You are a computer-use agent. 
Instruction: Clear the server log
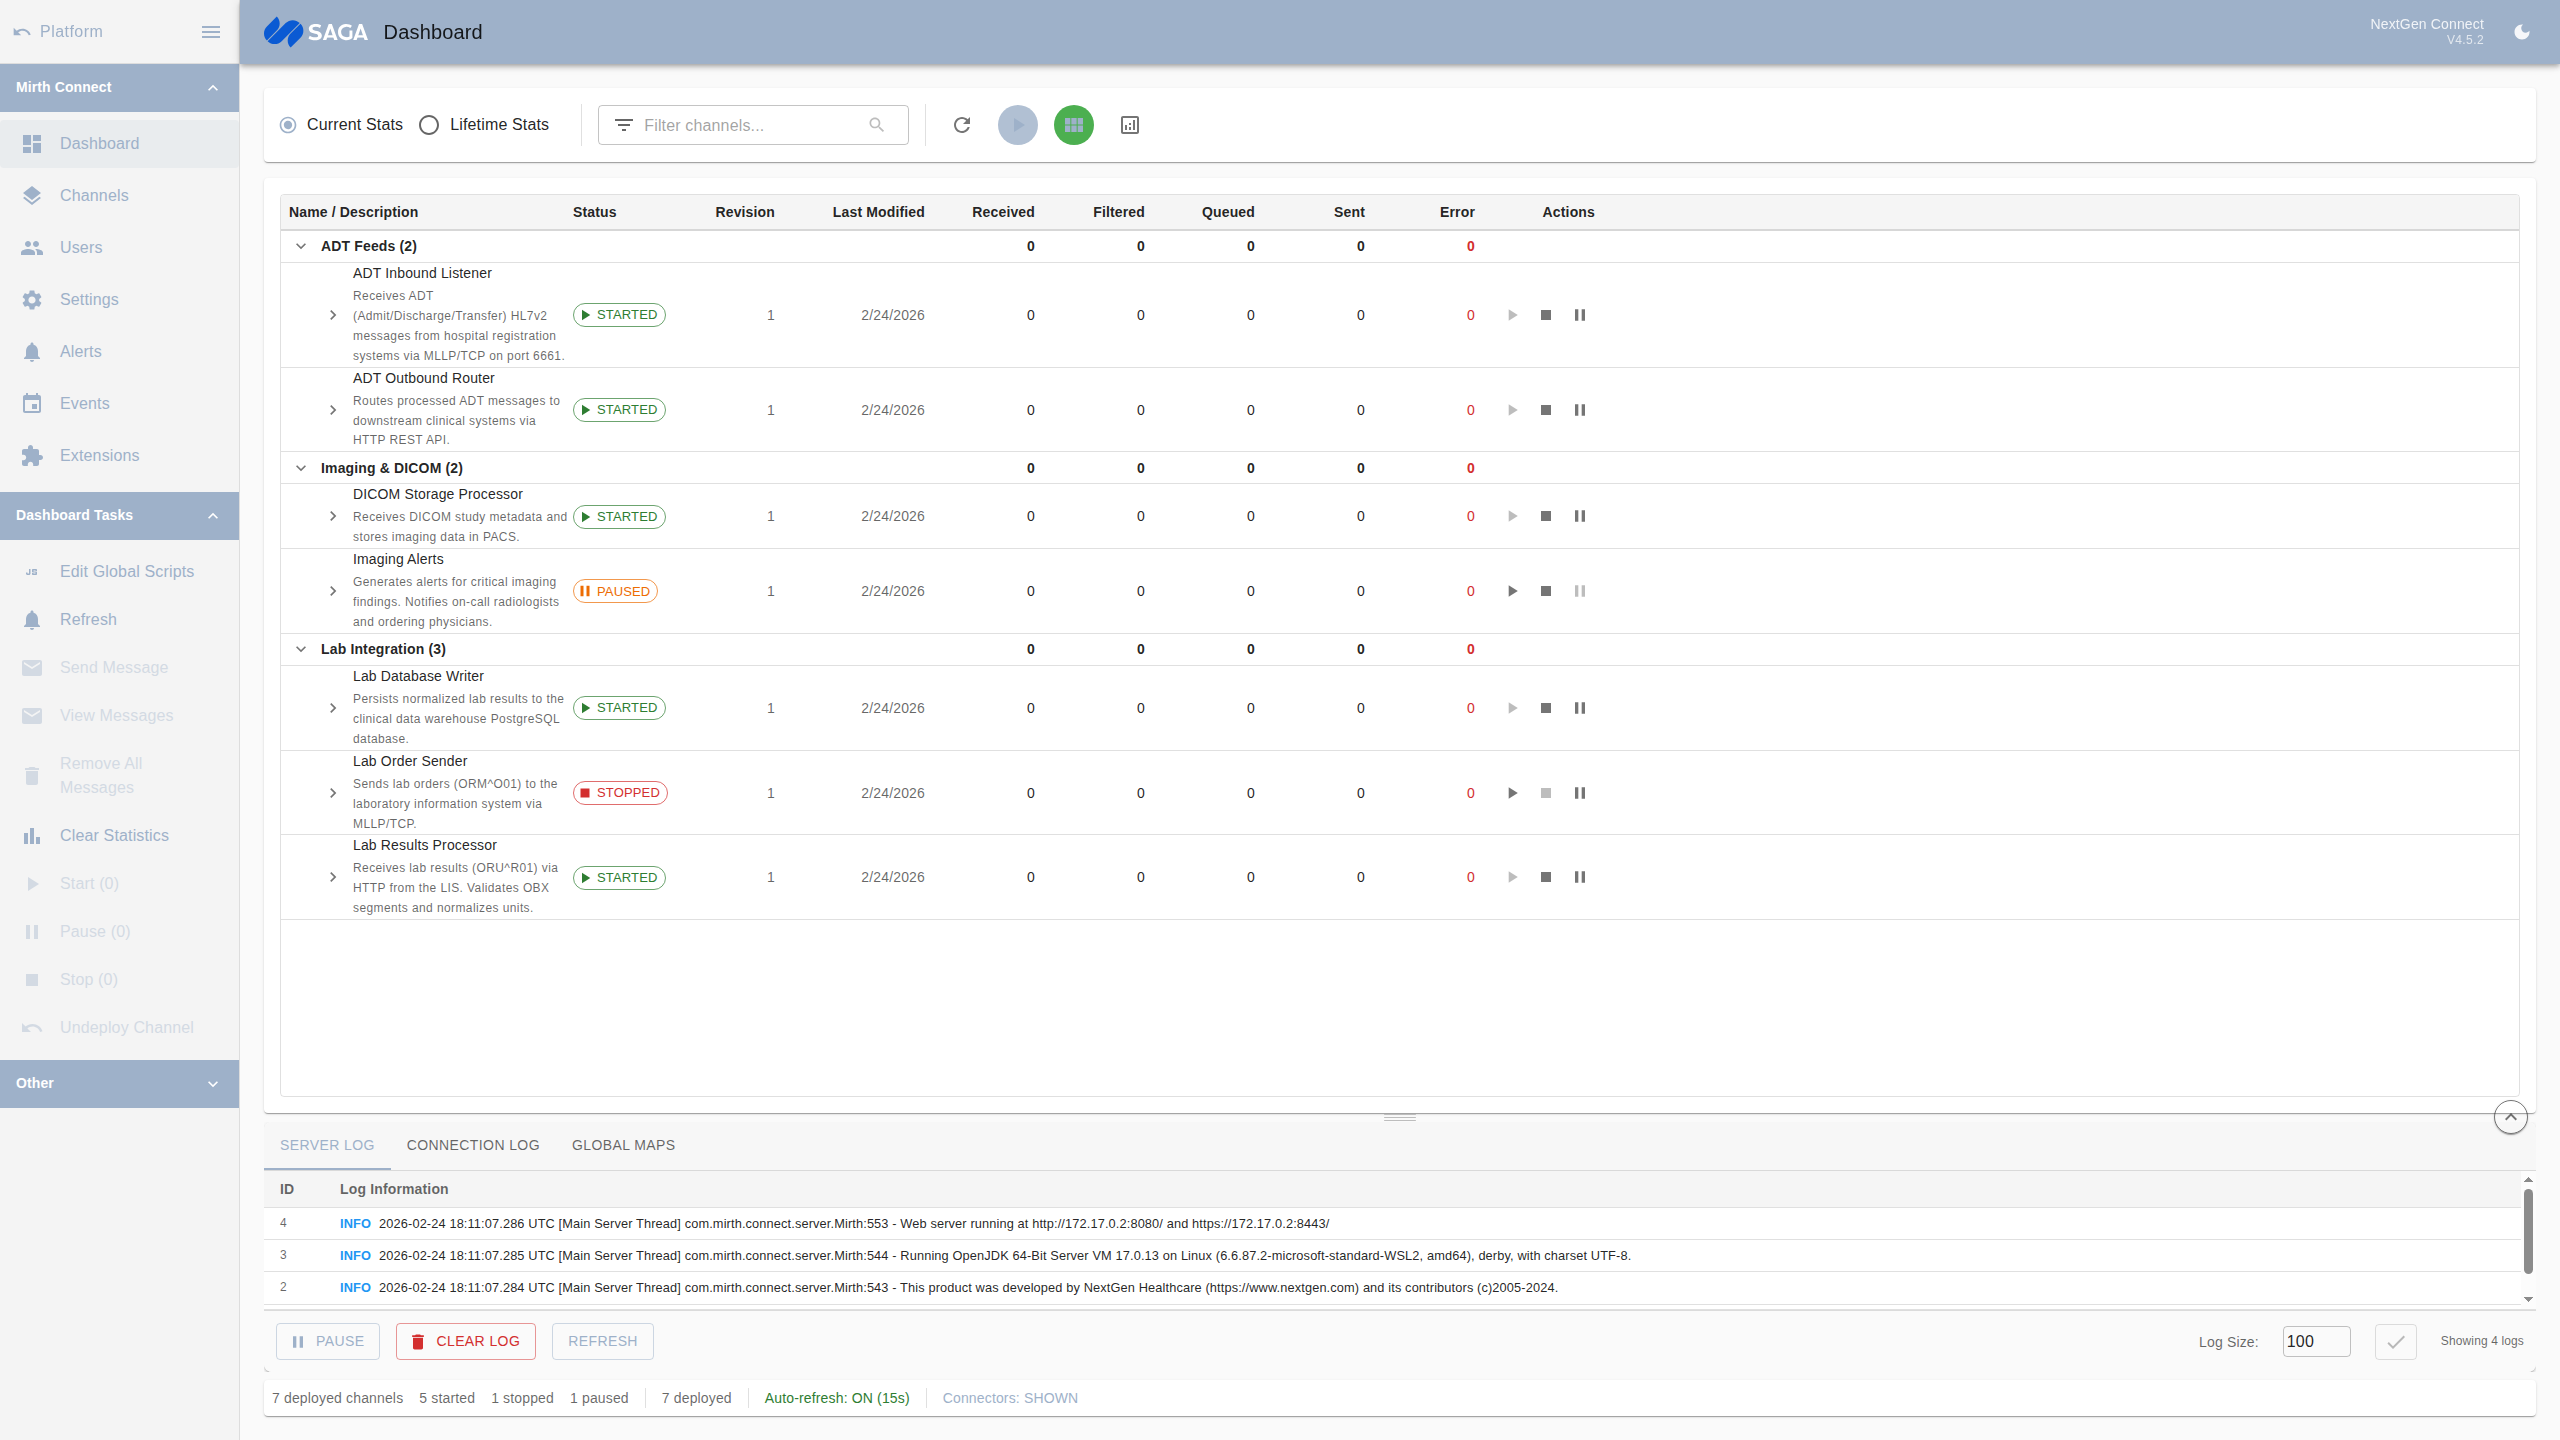coord(466,1341)
